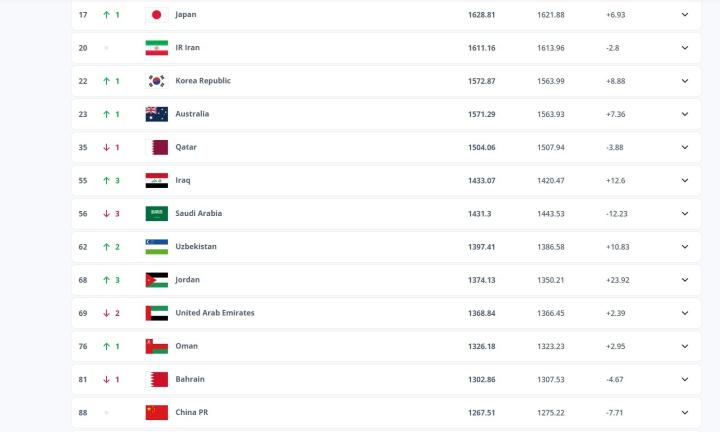The height and width of the screenshot is (432, 720).
Task: Expand United Arab Emirates row details
Action: tap(685, 313)
